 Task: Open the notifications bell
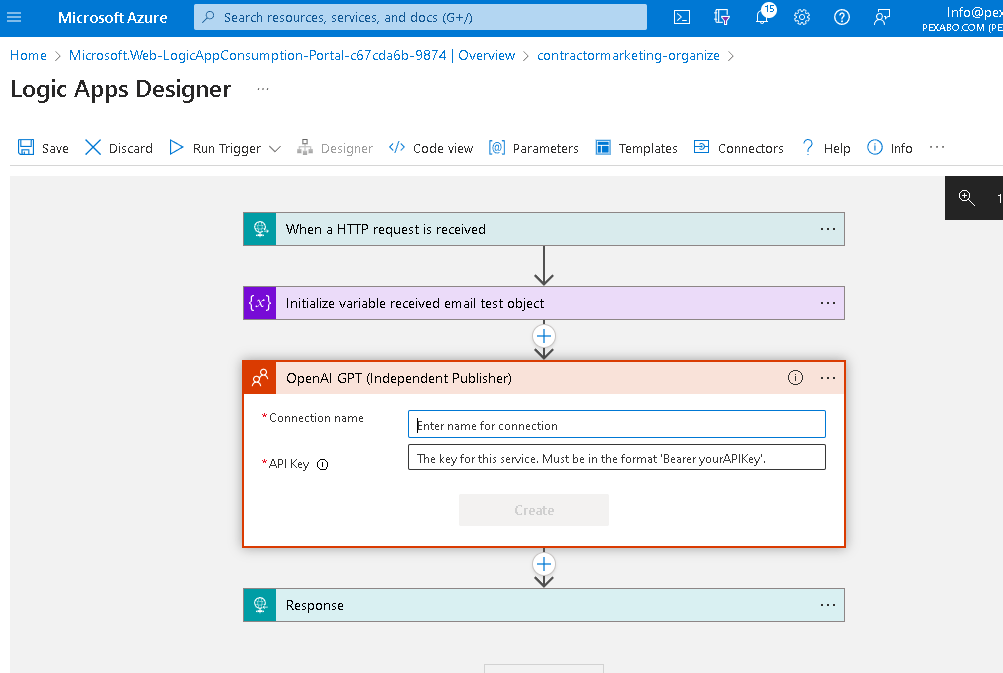(x=762, y=17)
